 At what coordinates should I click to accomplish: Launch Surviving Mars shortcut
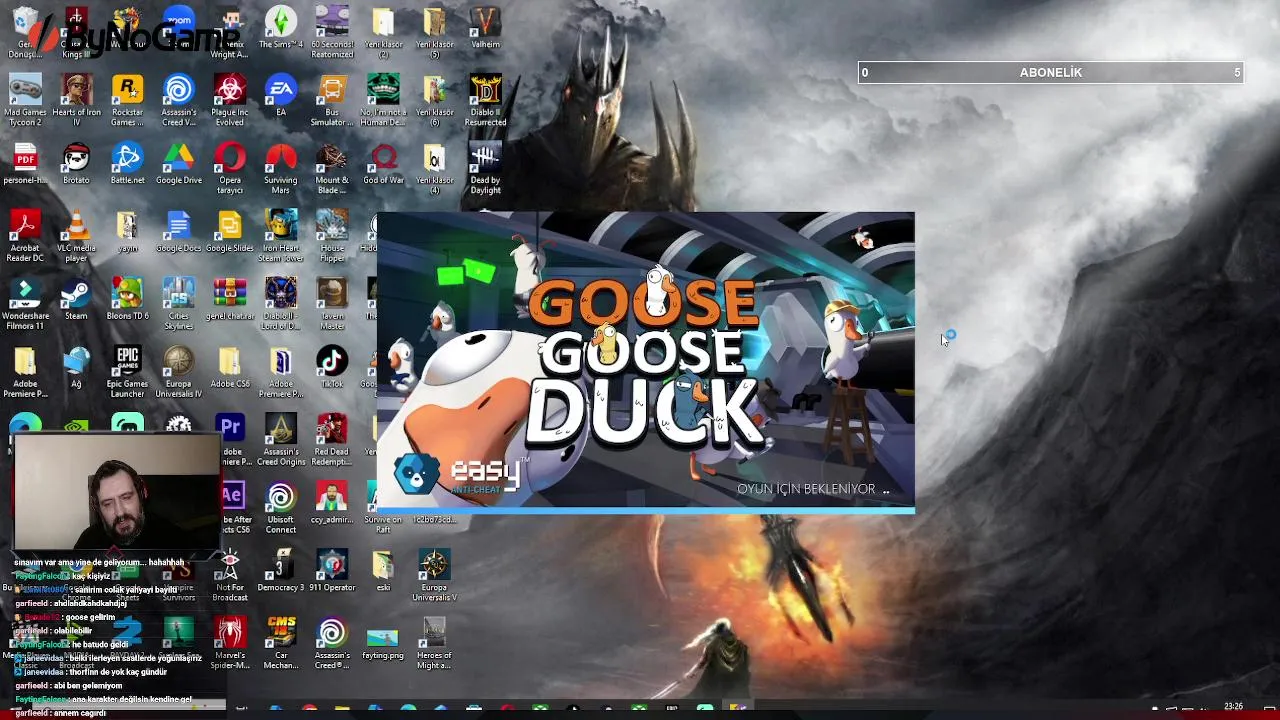click(x=281, y=166)
